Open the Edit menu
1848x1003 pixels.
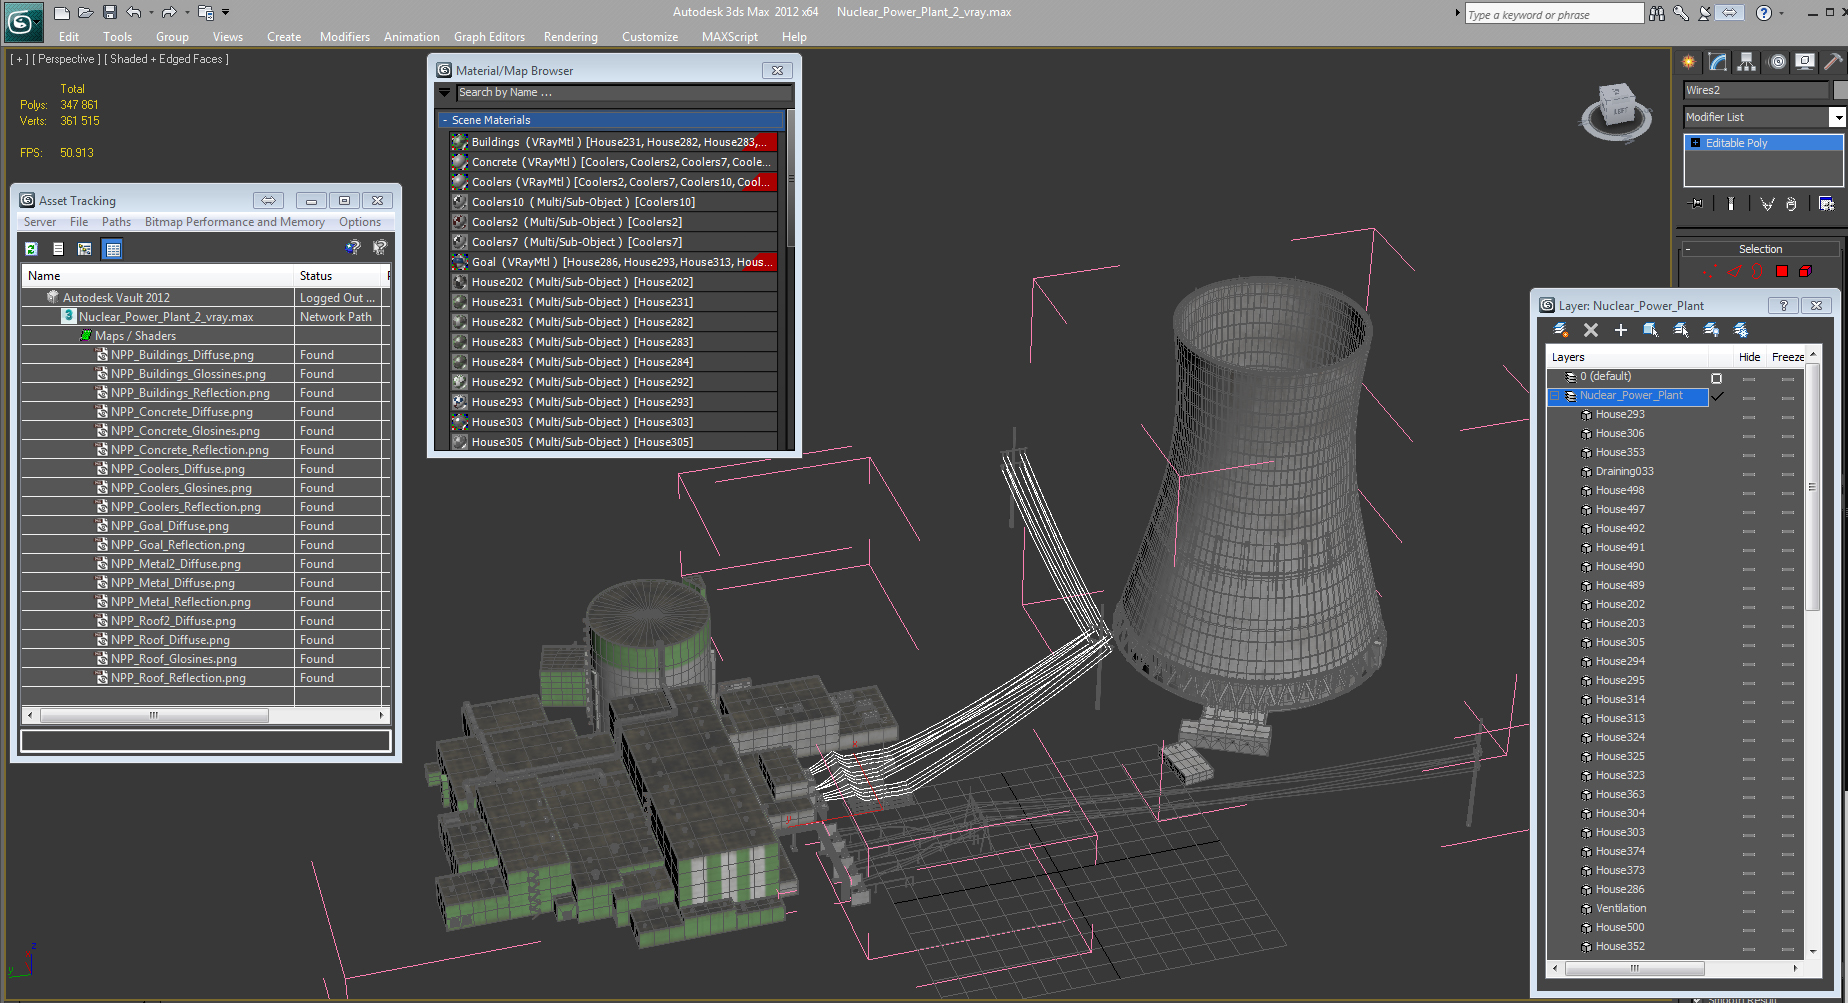tap(69, 37)
